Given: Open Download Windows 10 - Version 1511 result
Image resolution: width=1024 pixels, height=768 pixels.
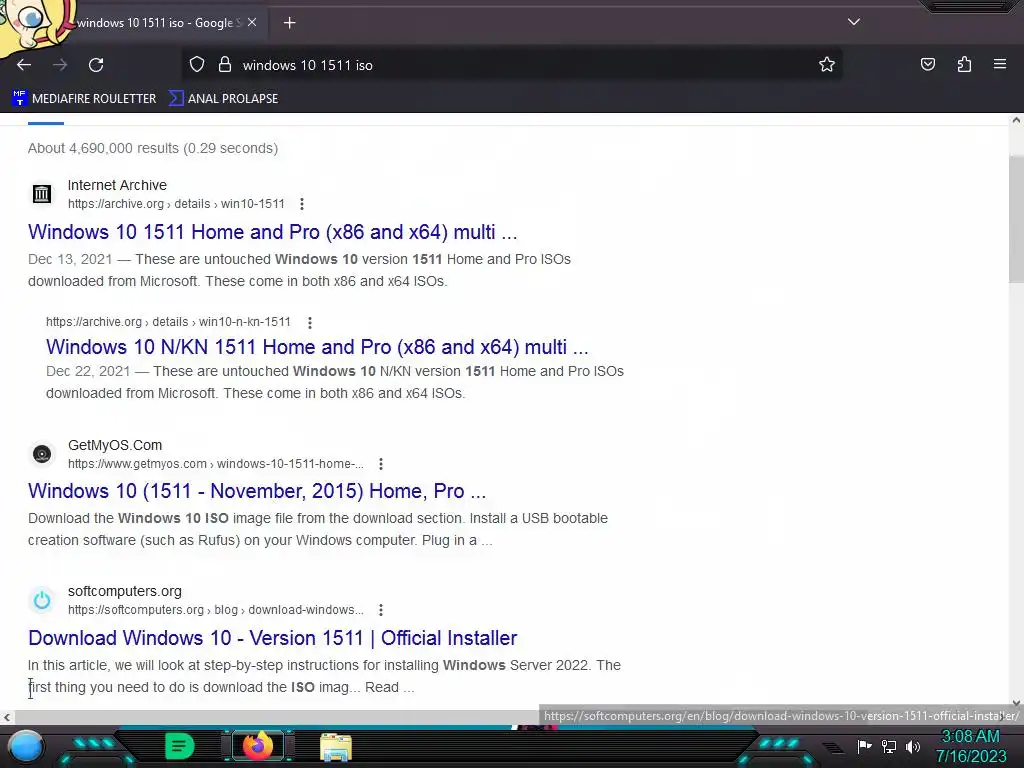Looking at the screenshot, I should coord(272,638).
